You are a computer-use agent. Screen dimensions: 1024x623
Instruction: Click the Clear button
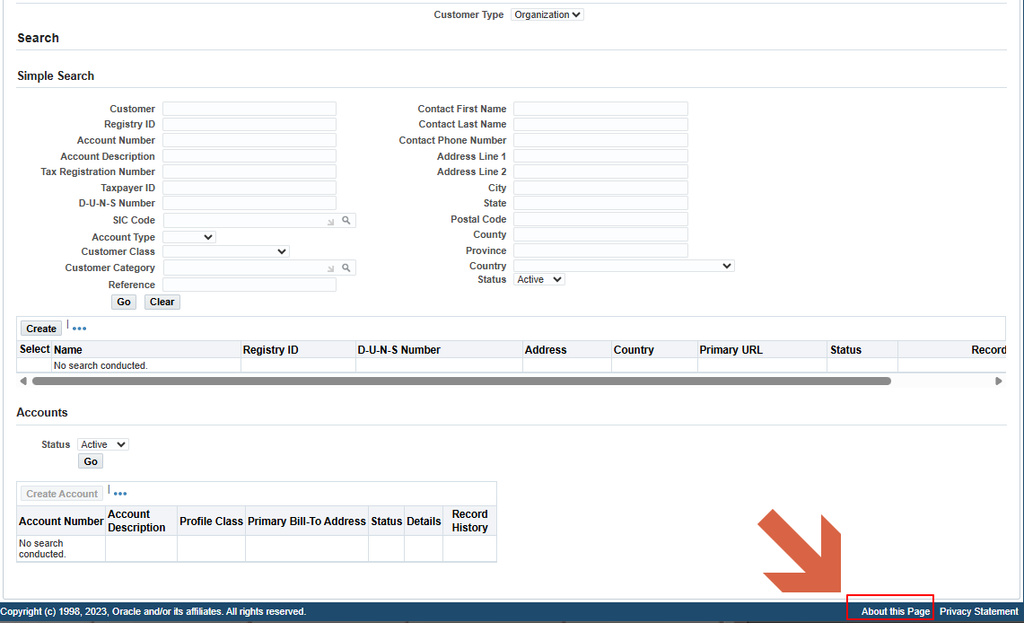coord(162,302)
